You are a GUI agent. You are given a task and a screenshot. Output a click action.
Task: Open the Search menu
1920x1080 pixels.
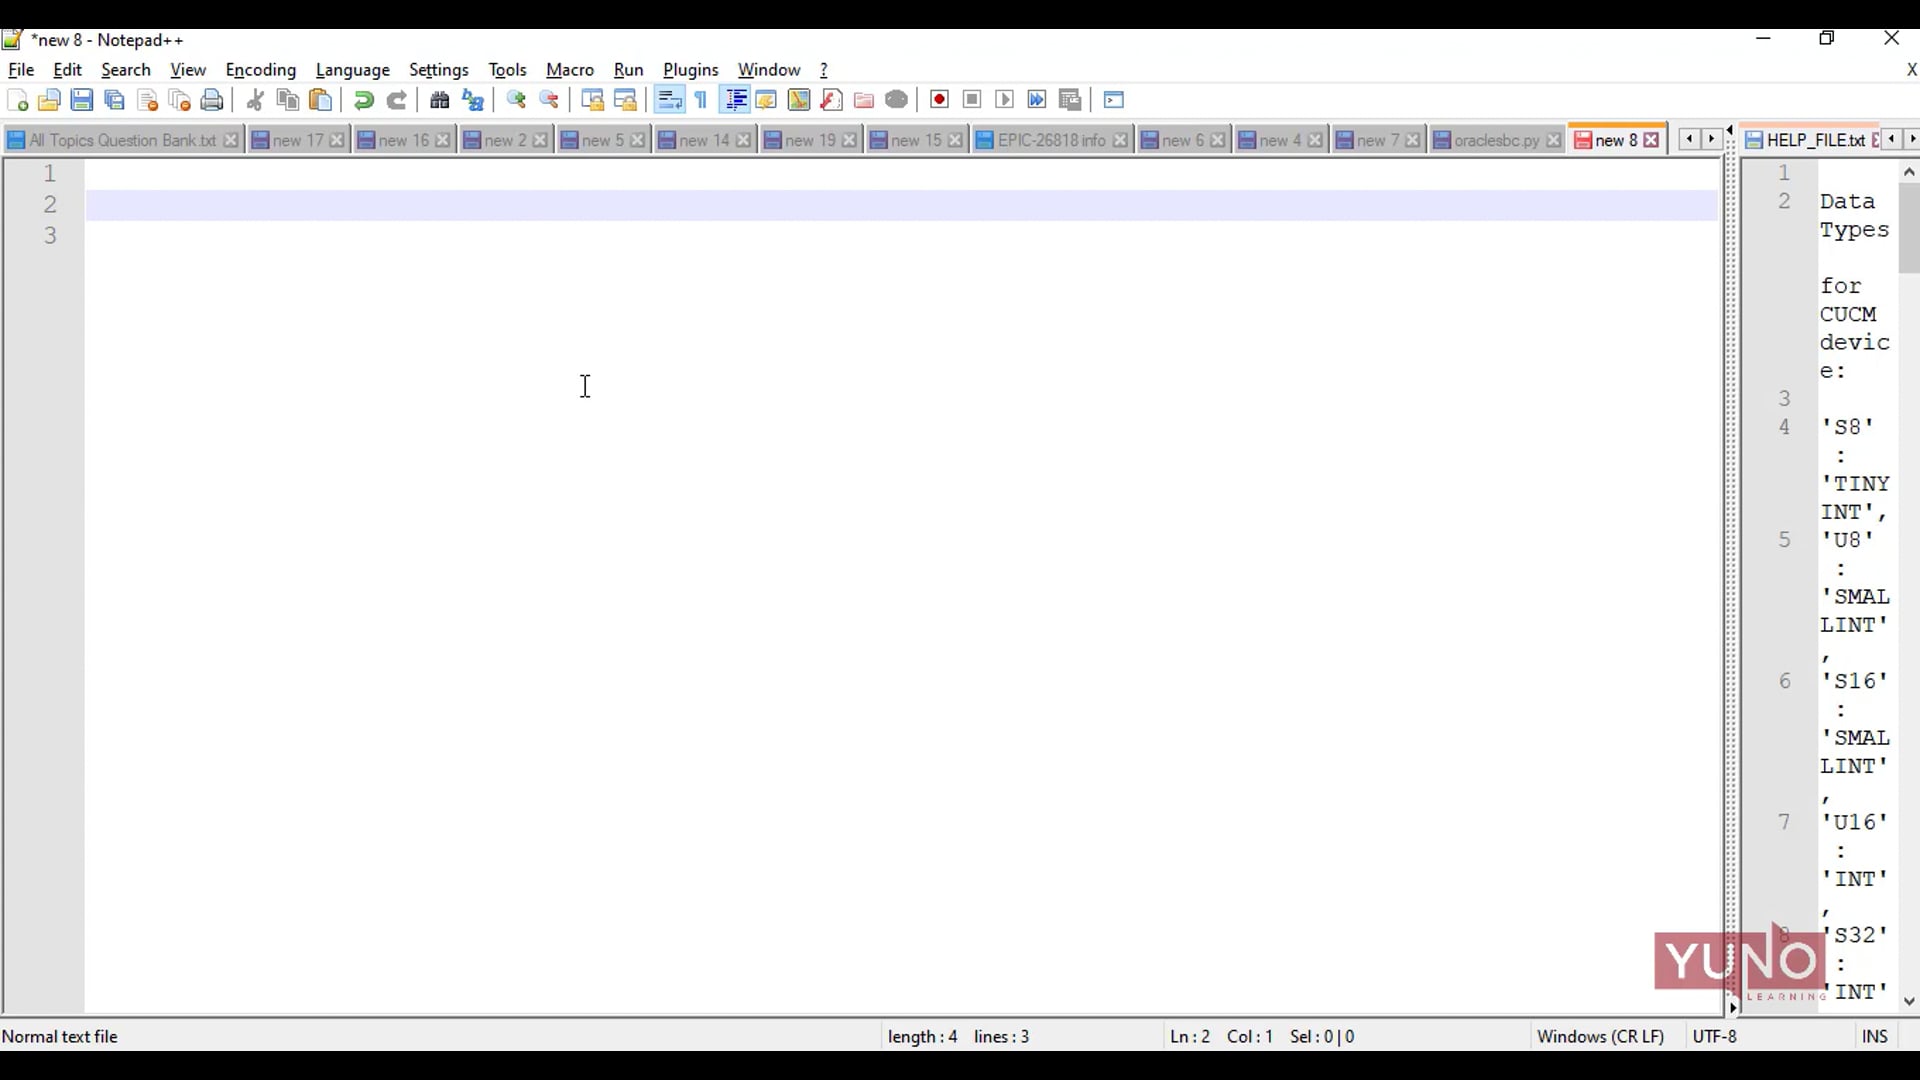pyautogui.click(x=126, y=70)
